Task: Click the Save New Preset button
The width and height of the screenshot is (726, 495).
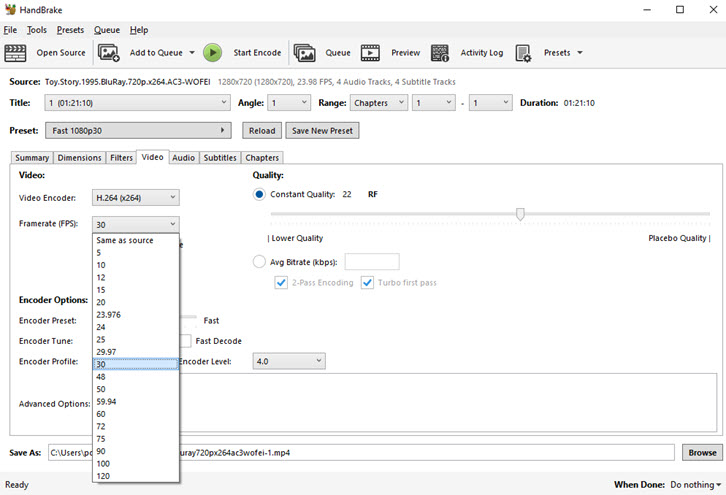Action: click(321, 131)
